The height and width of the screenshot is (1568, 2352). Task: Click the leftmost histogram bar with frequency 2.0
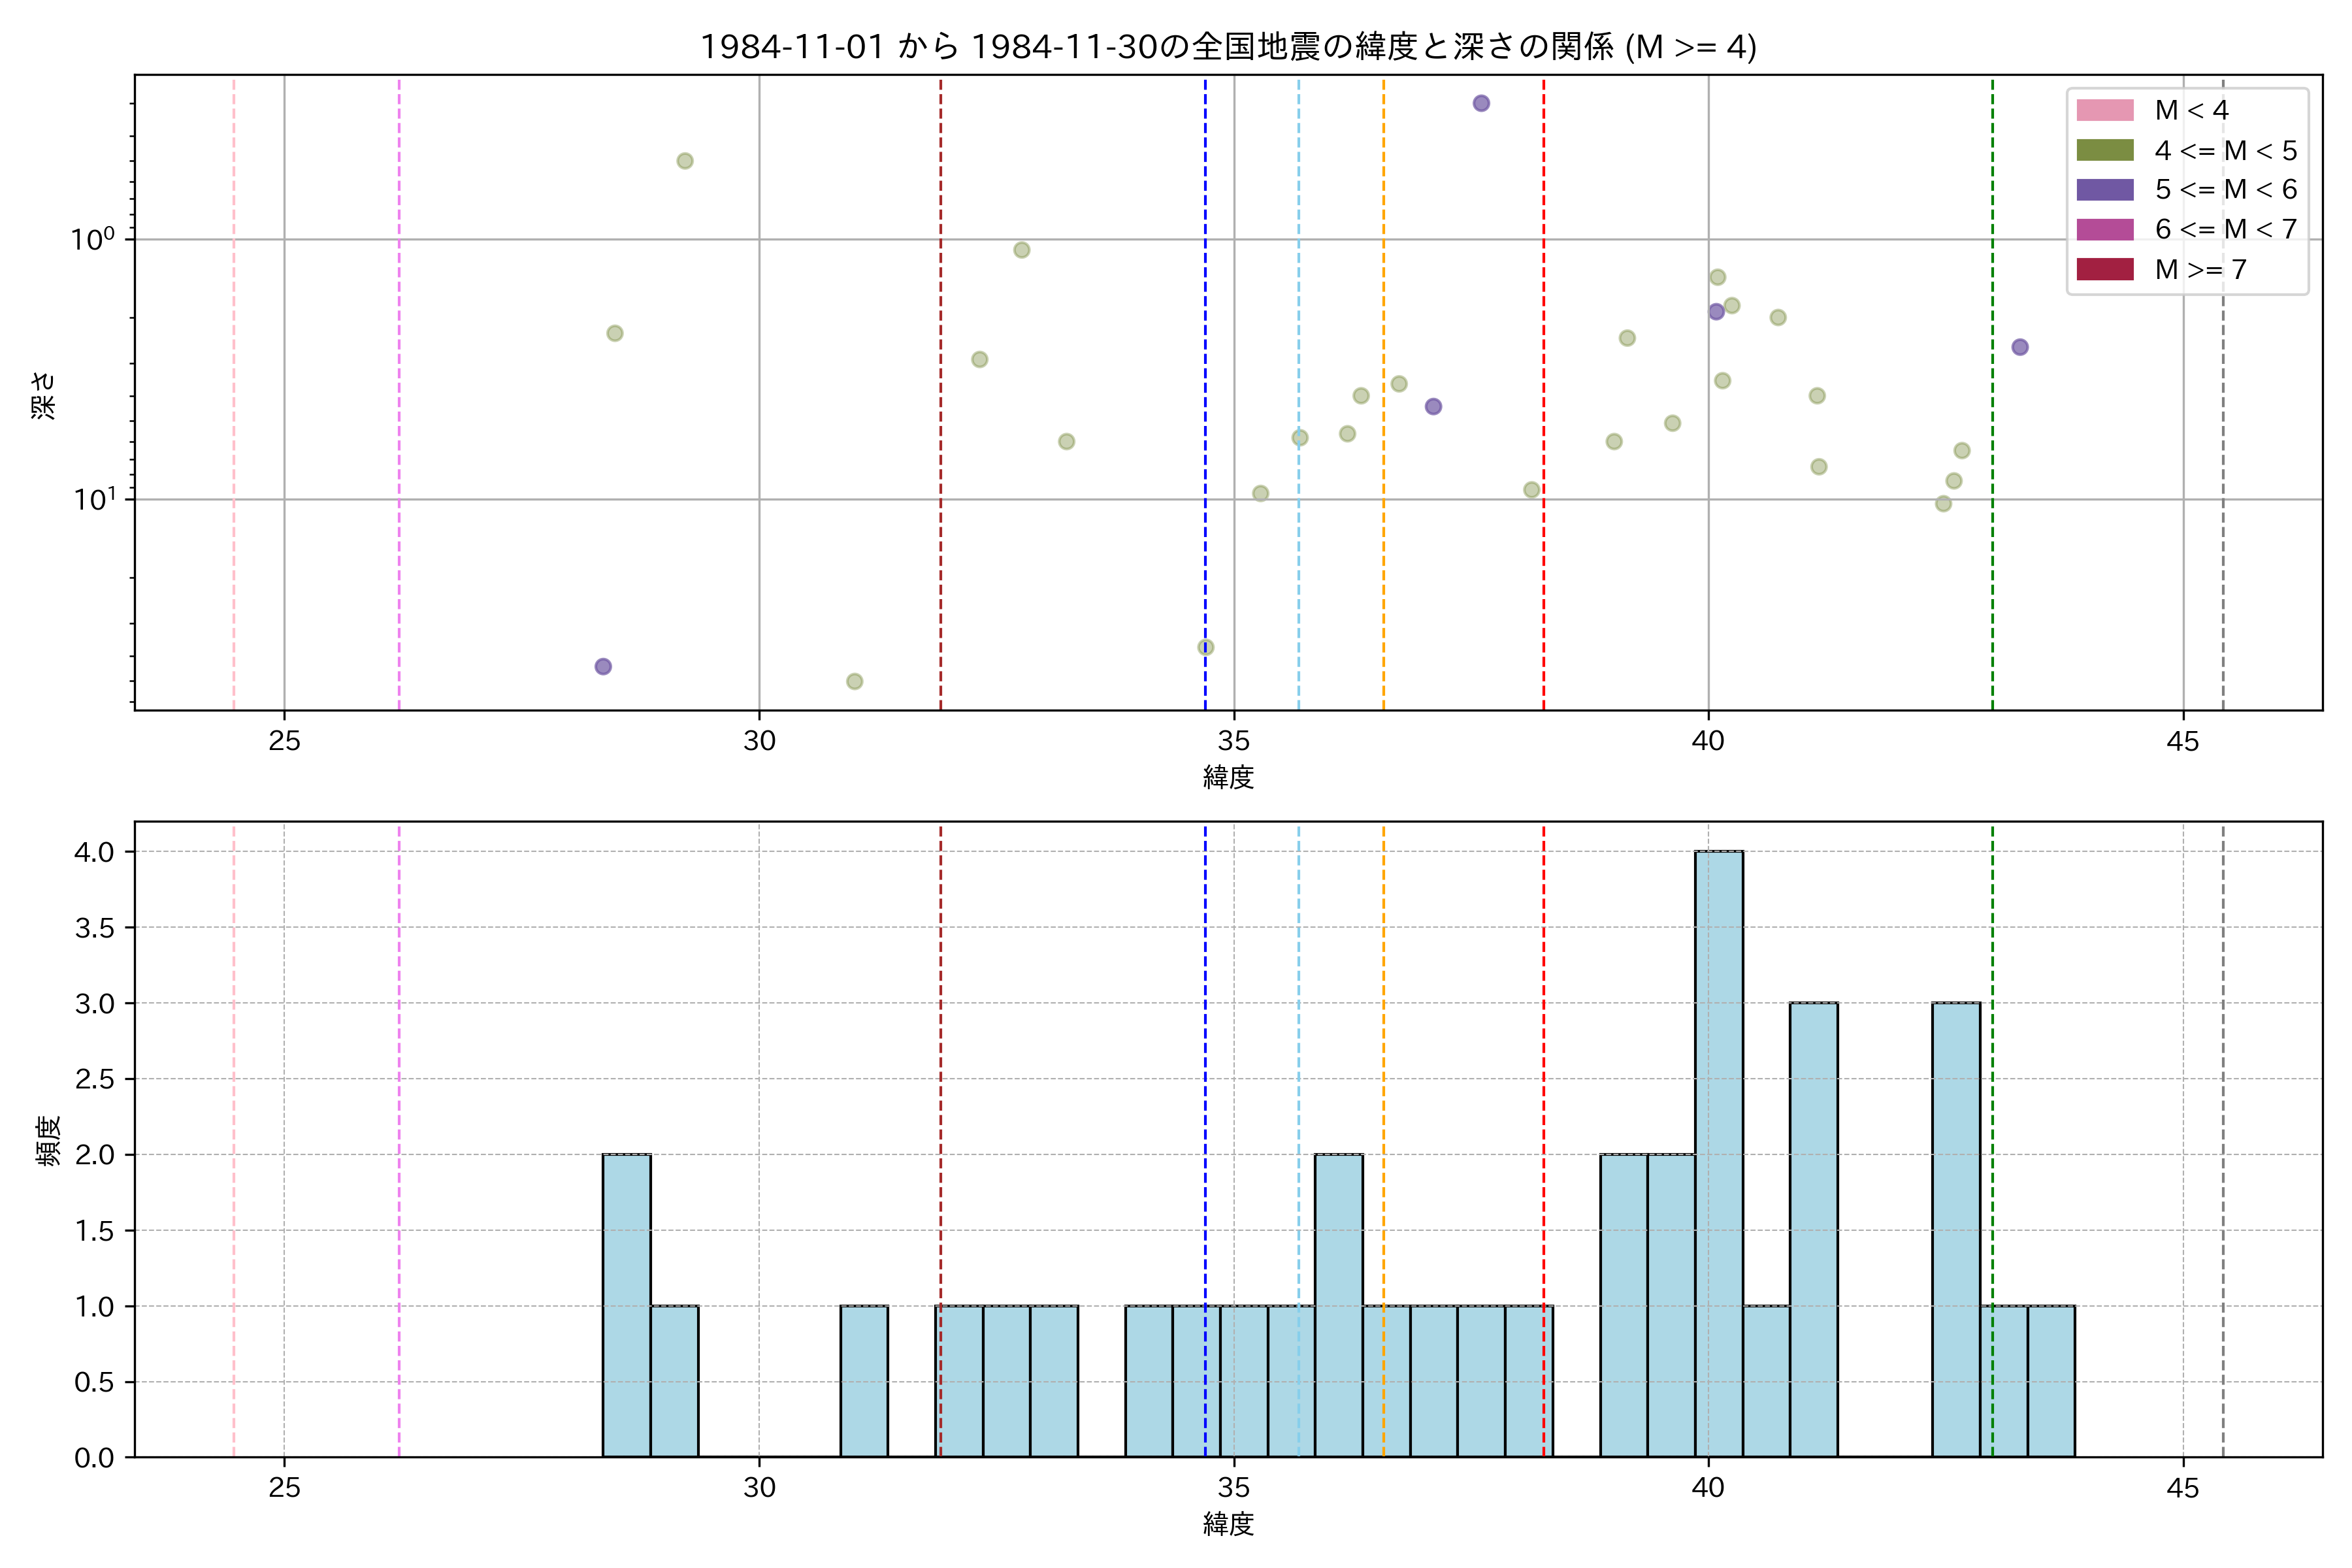click(x=626, y=1305)
